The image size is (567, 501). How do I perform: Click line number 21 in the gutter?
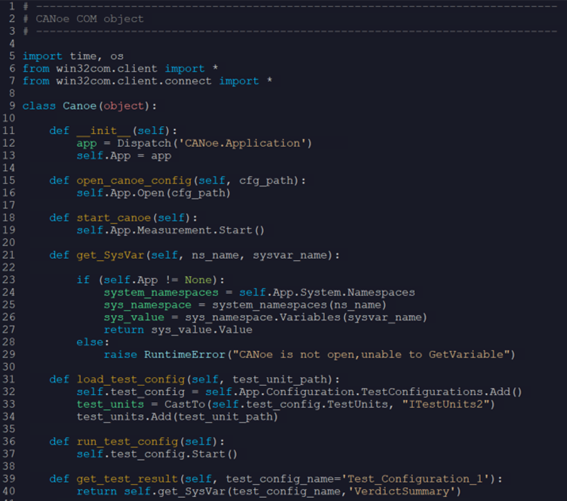click(x=9, y=255)
